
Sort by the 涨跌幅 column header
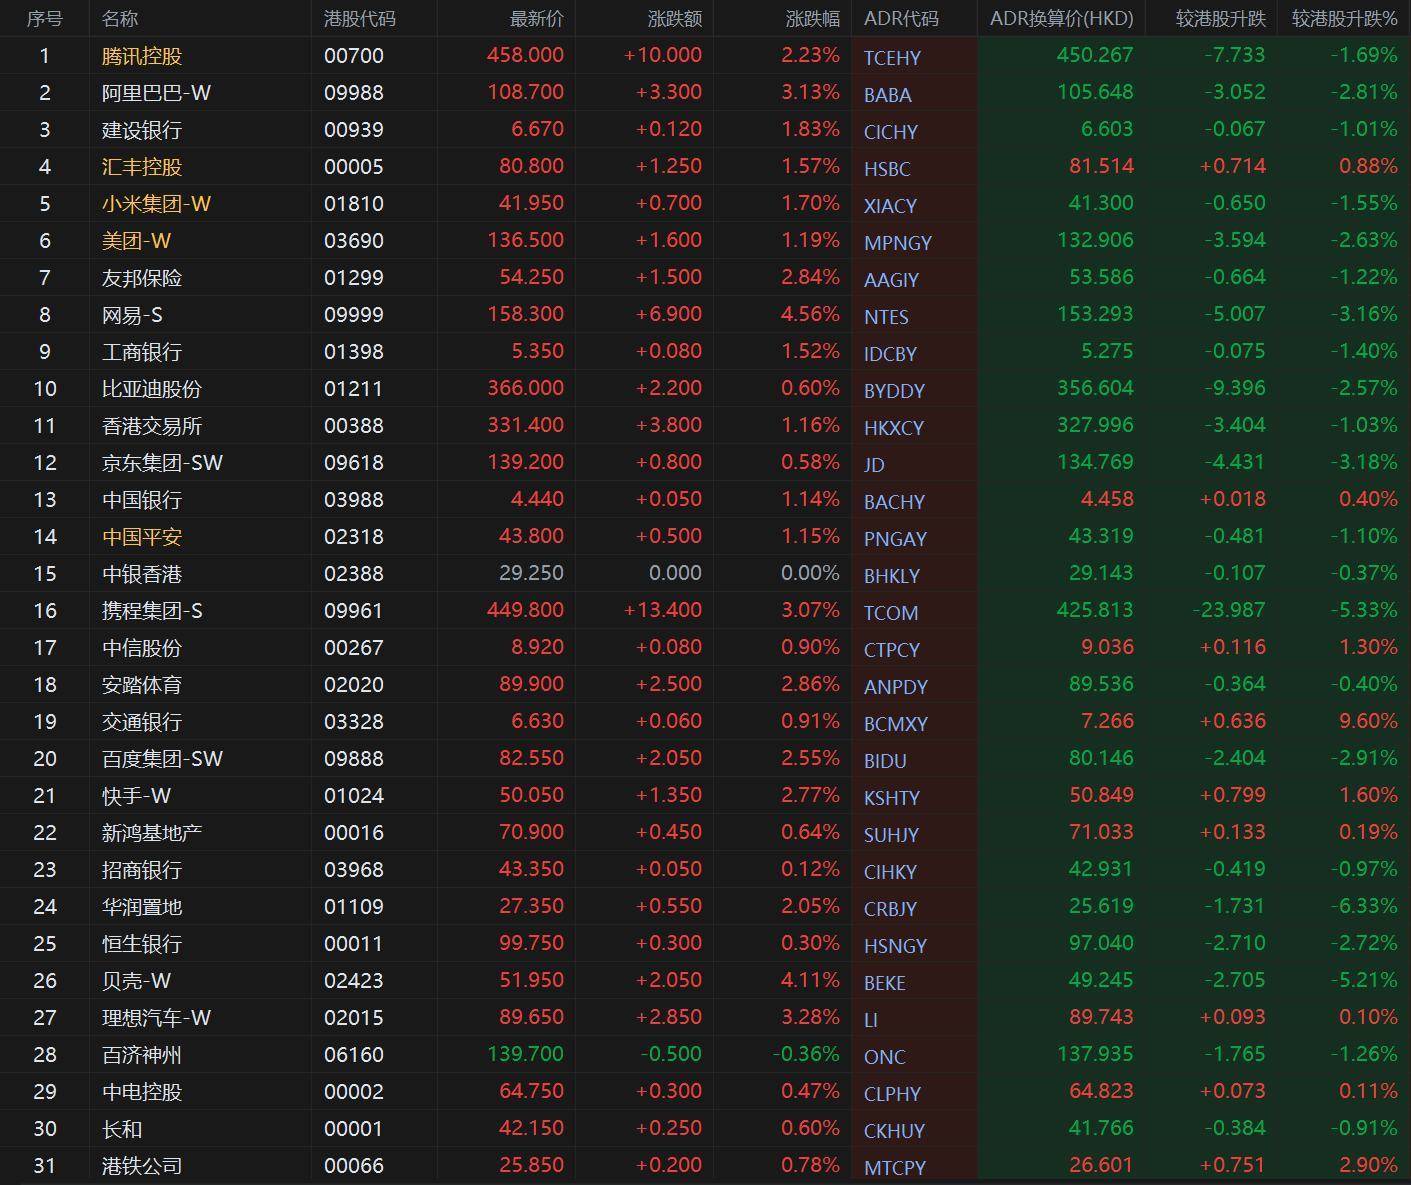pyautogui.click(x=813, y=19)
